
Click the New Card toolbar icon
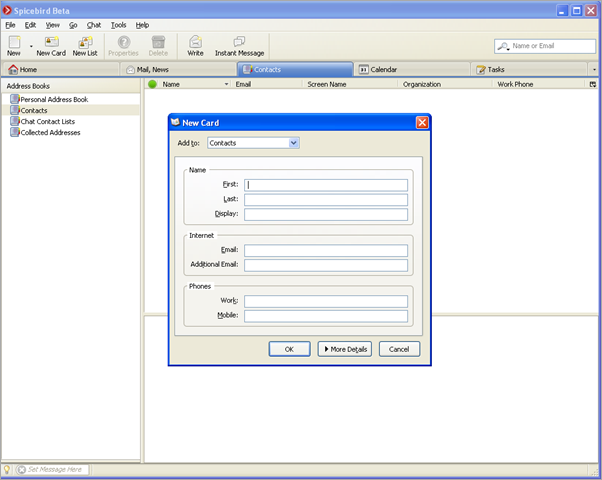51,42
